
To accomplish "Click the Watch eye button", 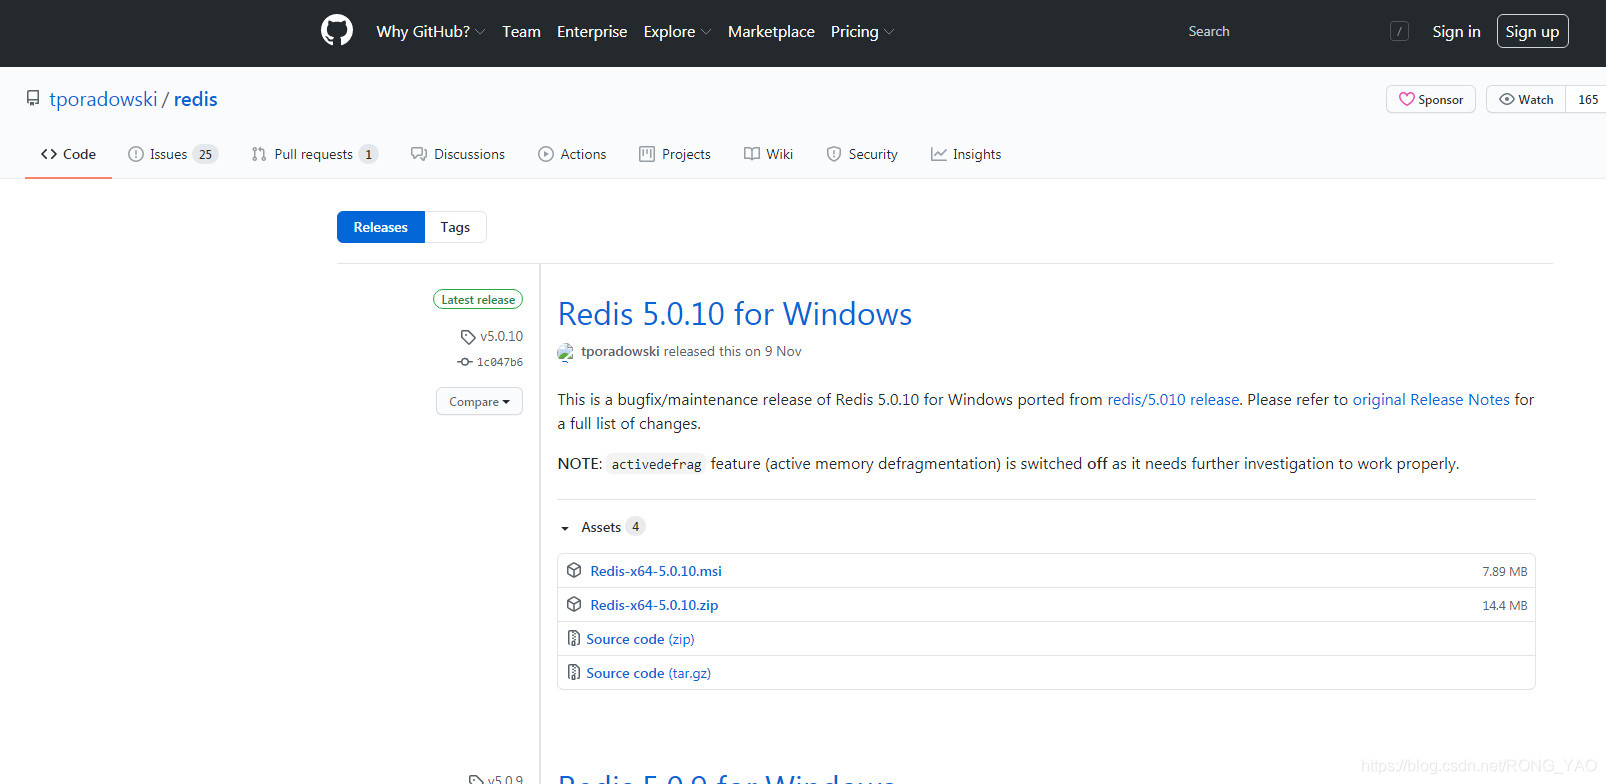I will point(1526,99).
